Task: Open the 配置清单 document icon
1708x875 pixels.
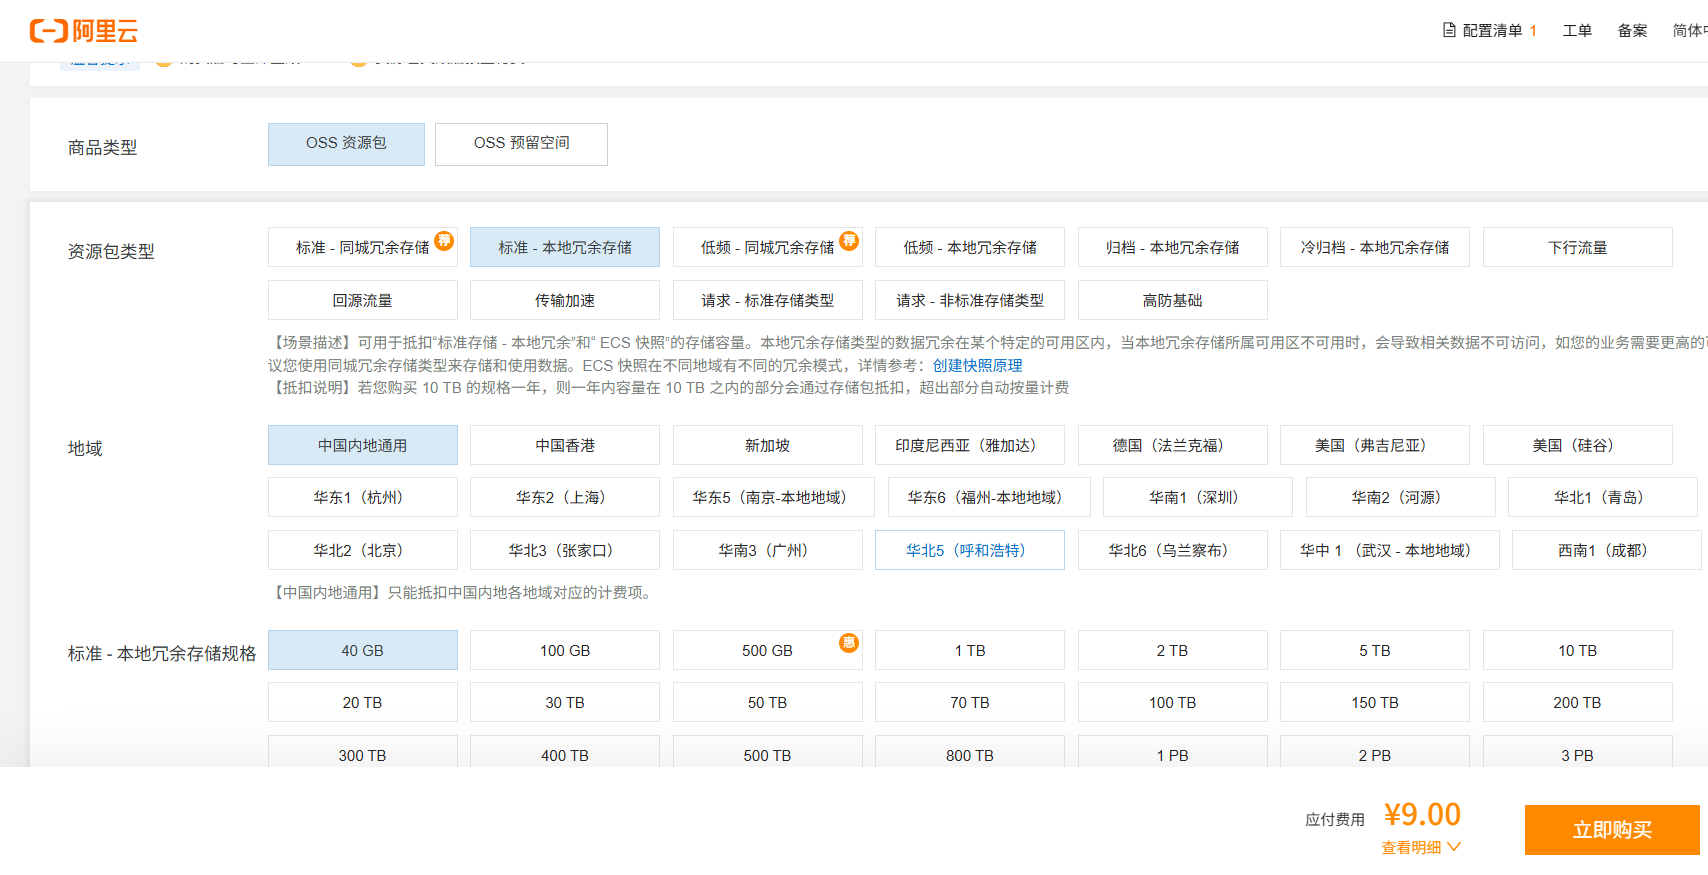Action: pyautogui.click(x=1449, y=30)
